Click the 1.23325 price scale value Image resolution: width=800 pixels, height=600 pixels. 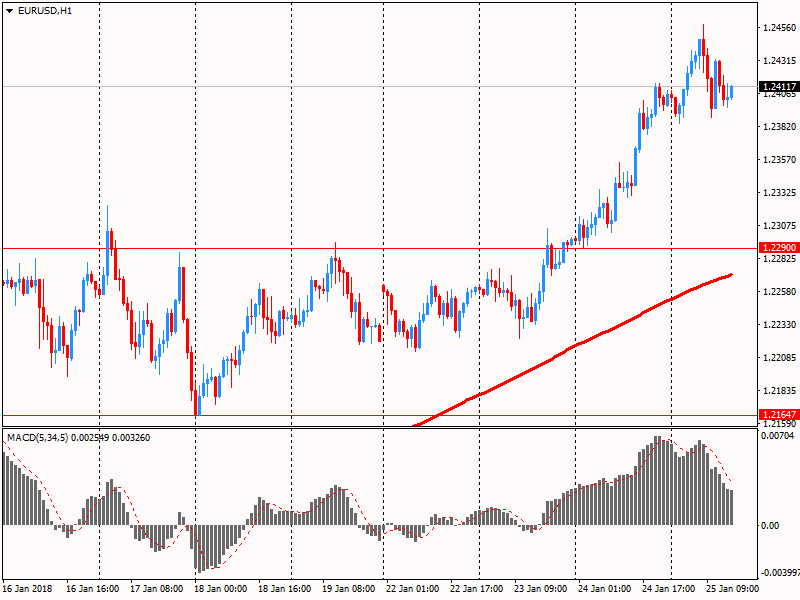[780, 193]
